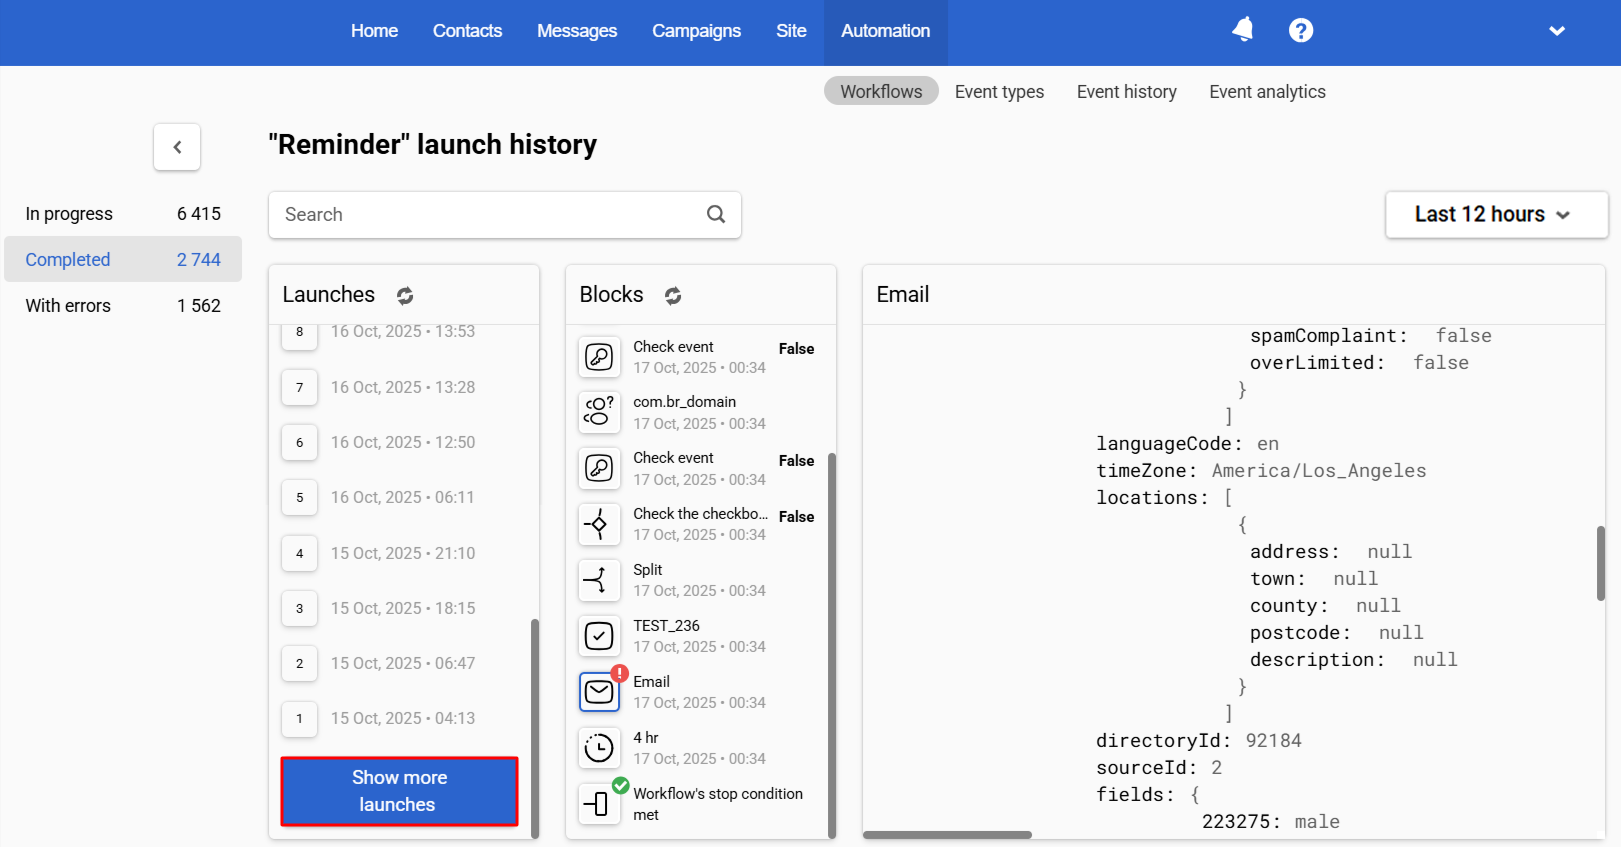Screen dimensions: 1621x847
Task: Open launch number 5
Action: [x=299, y=497]
